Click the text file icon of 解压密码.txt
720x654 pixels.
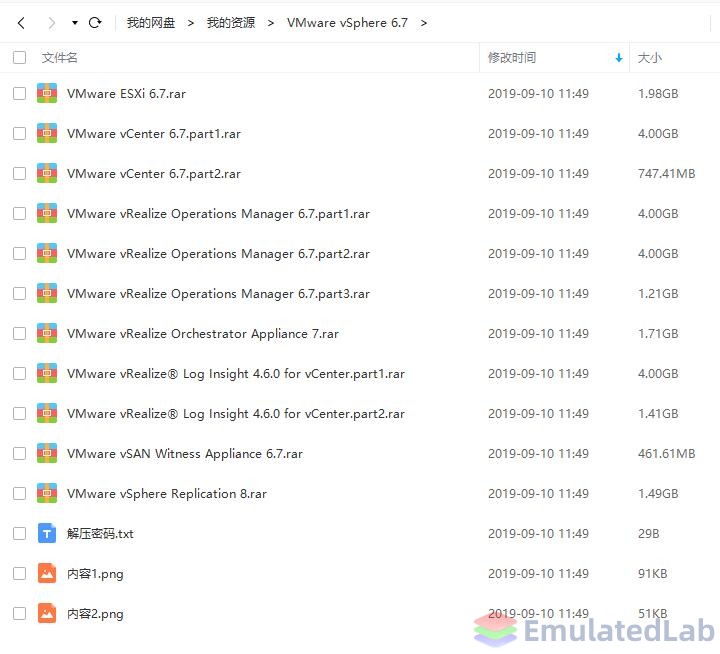point(47,533)
